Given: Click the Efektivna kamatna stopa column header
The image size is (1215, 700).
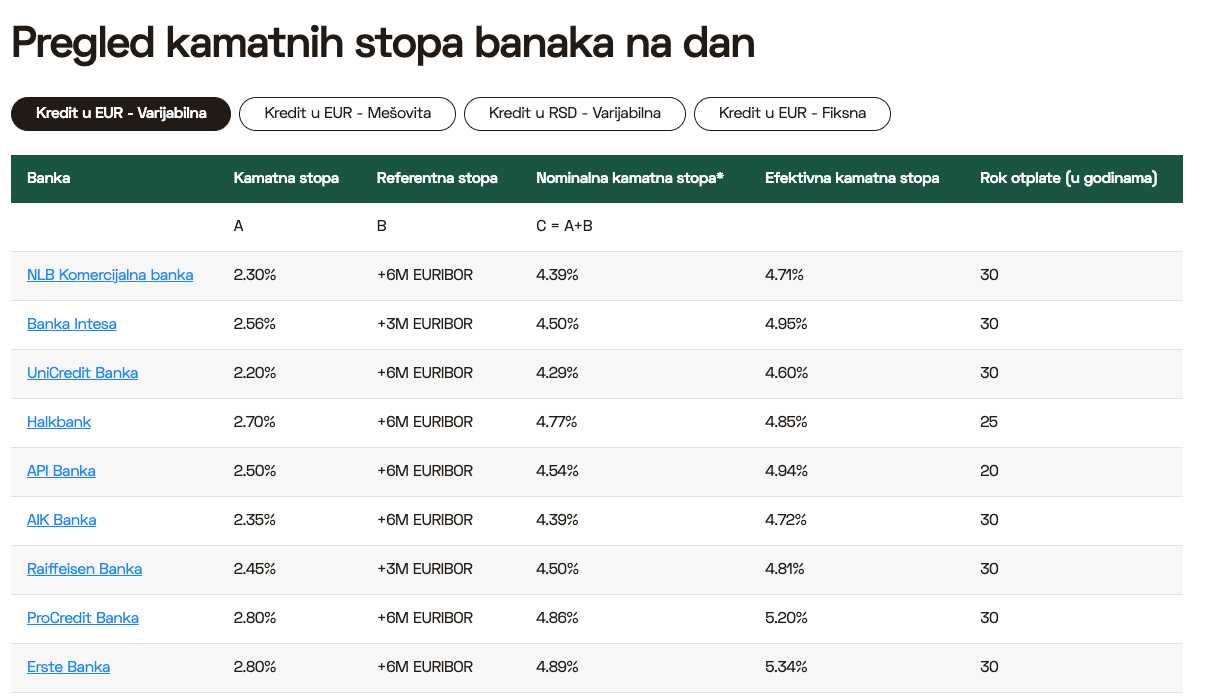Looking at the screenshot, I should pyautogui.click(x=851, y=178).
